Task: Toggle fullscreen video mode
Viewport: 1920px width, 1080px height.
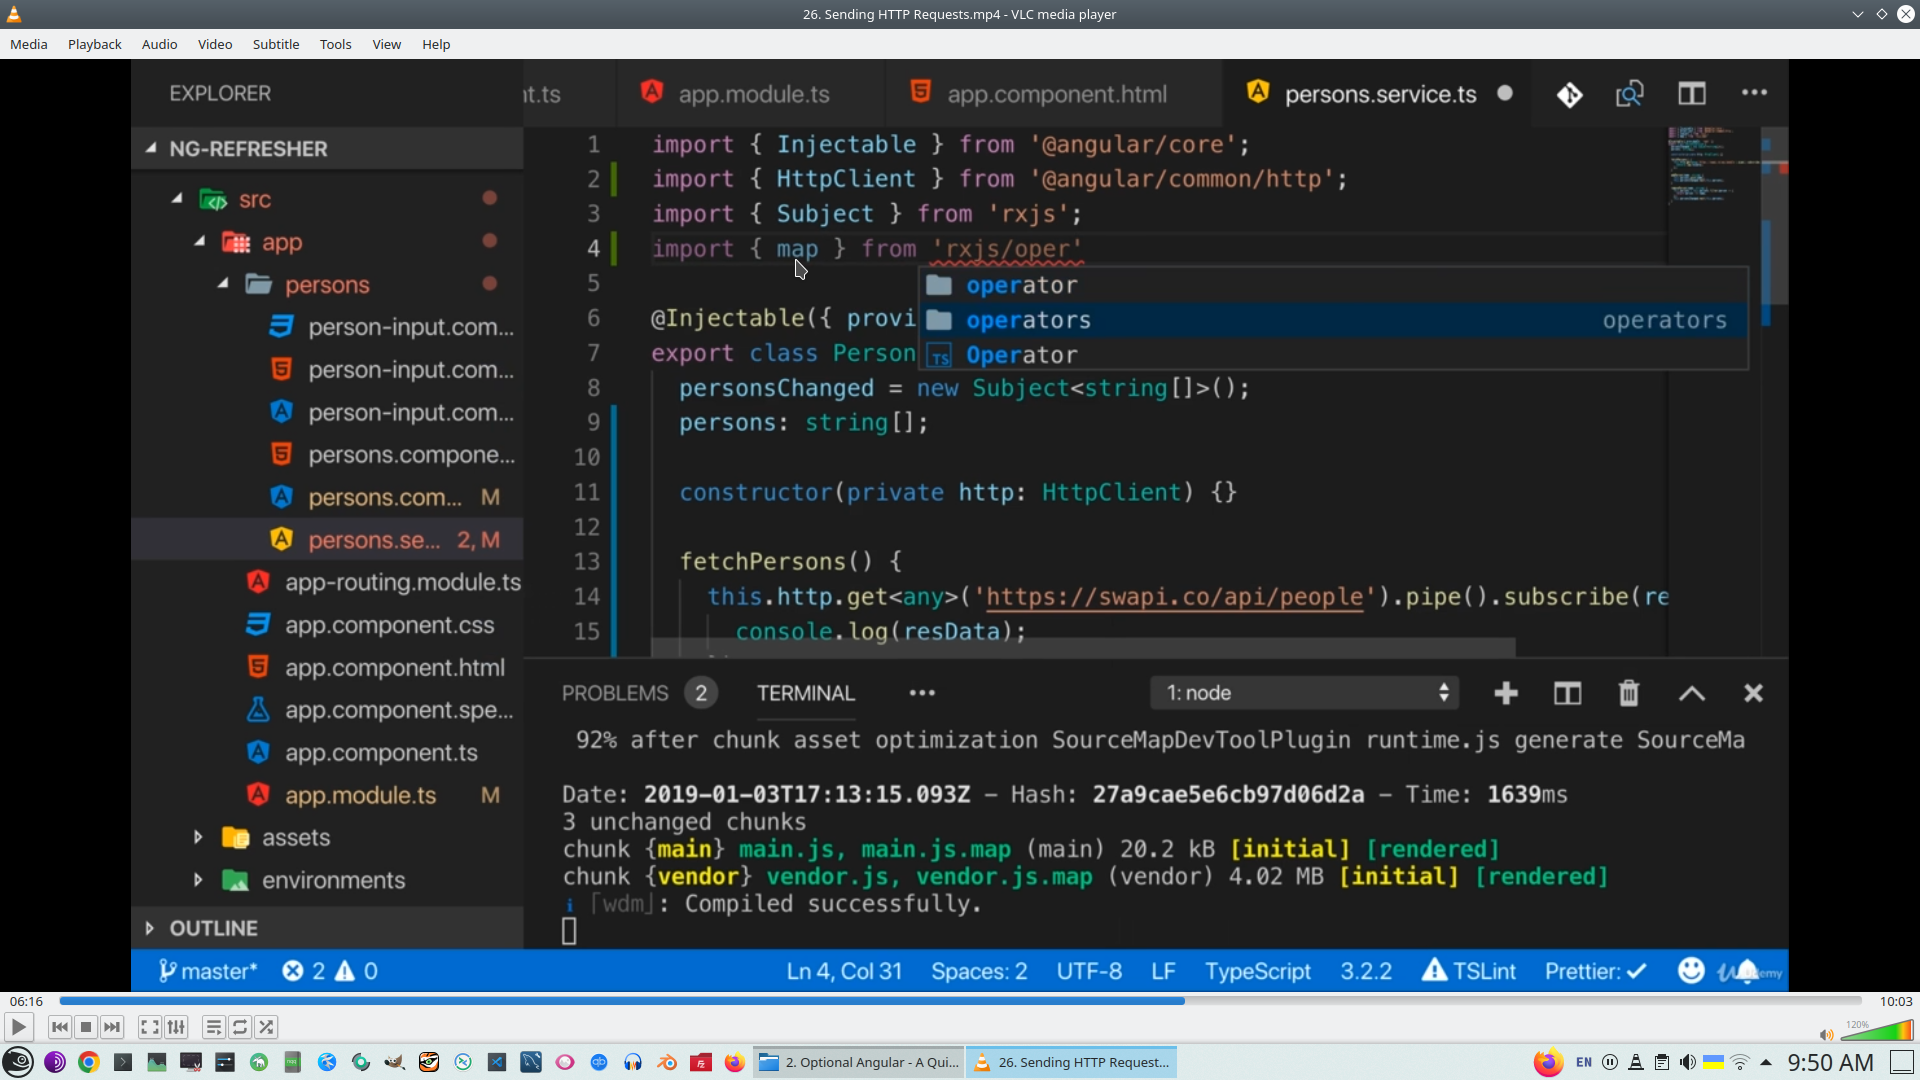Action: coord(149,1027)
